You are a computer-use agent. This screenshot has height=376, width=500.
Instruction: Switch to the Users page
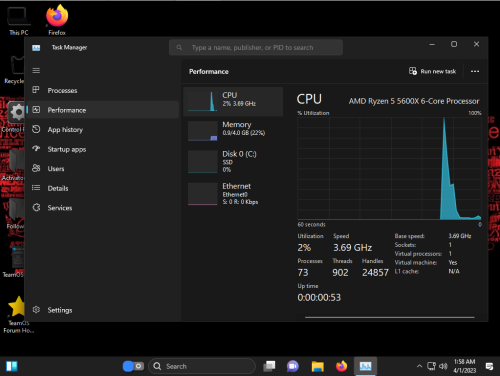tap(103, 168)
